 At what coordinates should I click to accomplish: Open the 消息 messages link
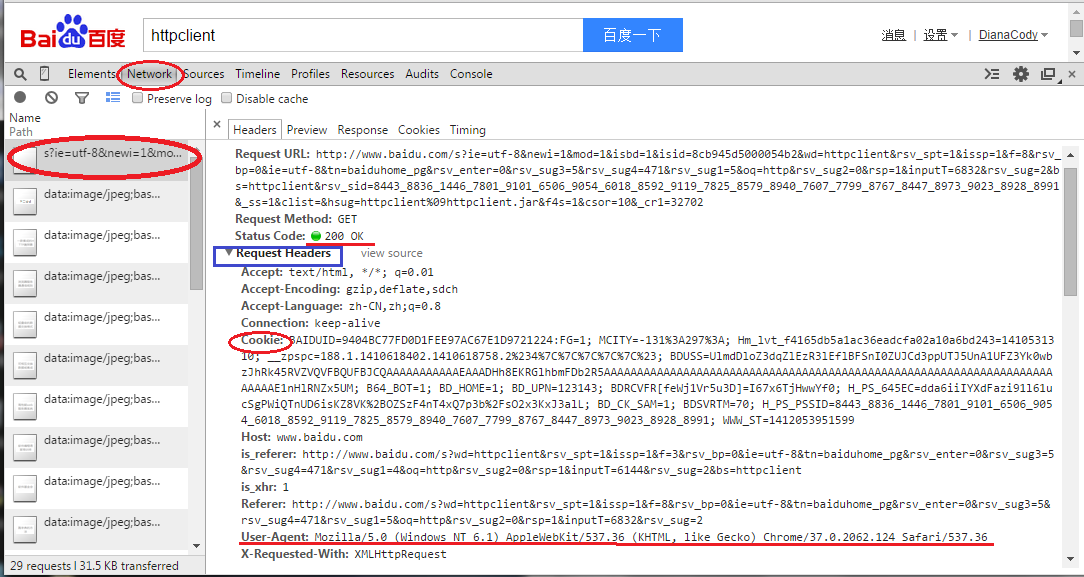point(894,35)
